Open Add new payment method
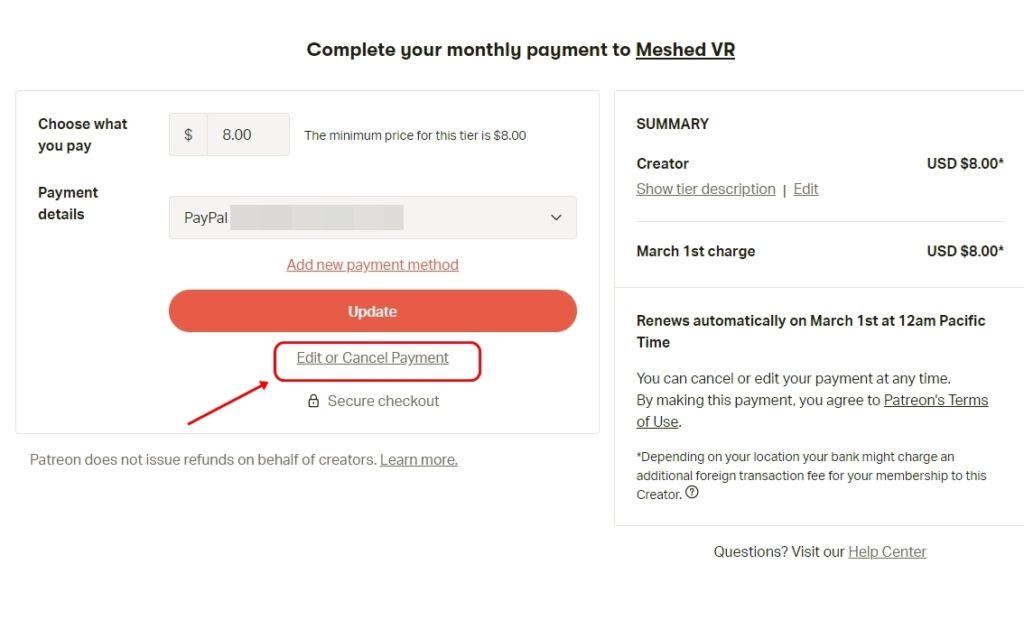The width and height of the screenshot is (1024, 629). pyautogui.click(x=372, y=264)
